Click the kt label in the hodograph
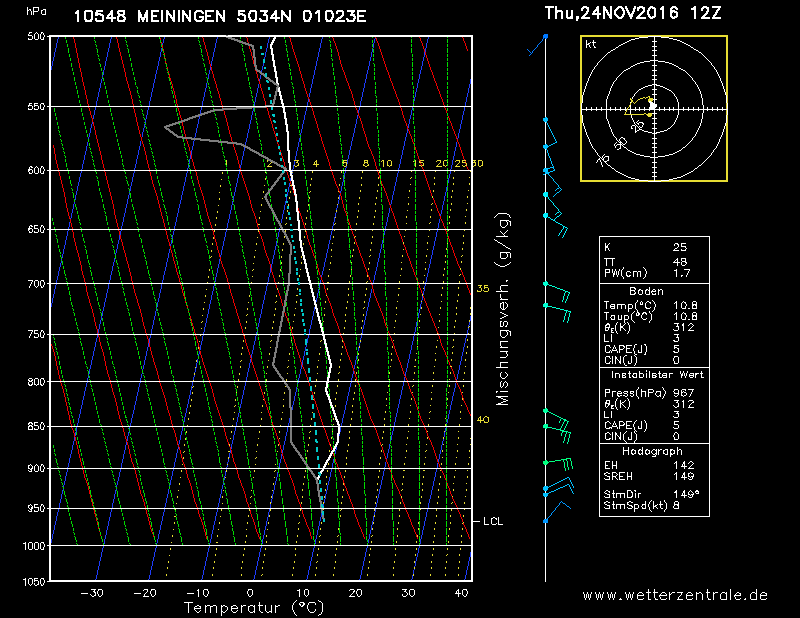 pyautogui.click(x=591, y=45)
